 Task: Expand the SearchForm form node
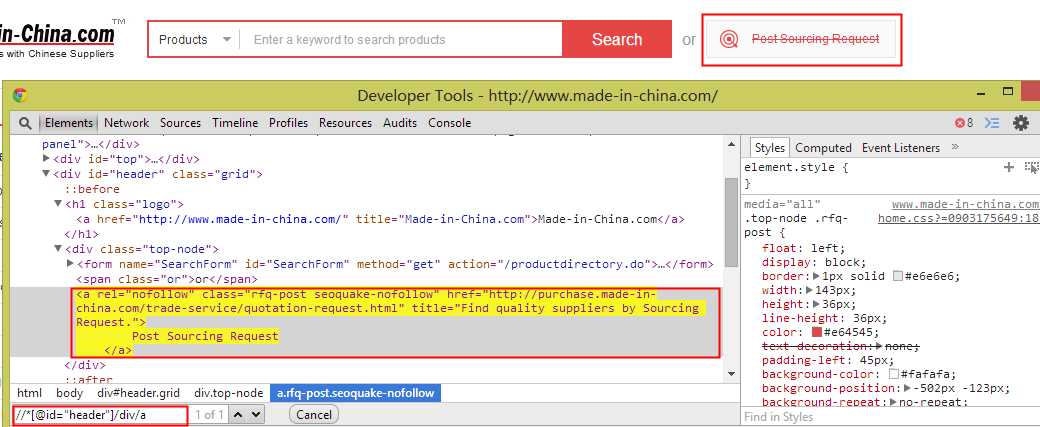tap(70, 264)
